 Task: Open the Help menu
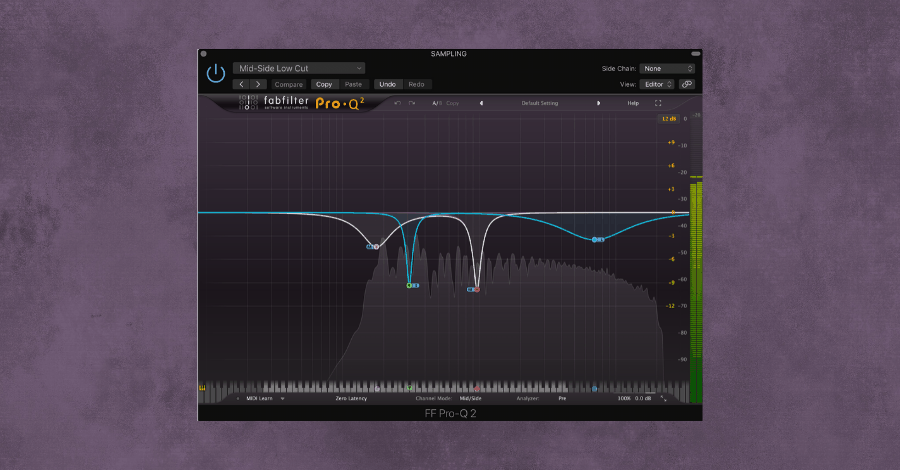click(633, 103)
